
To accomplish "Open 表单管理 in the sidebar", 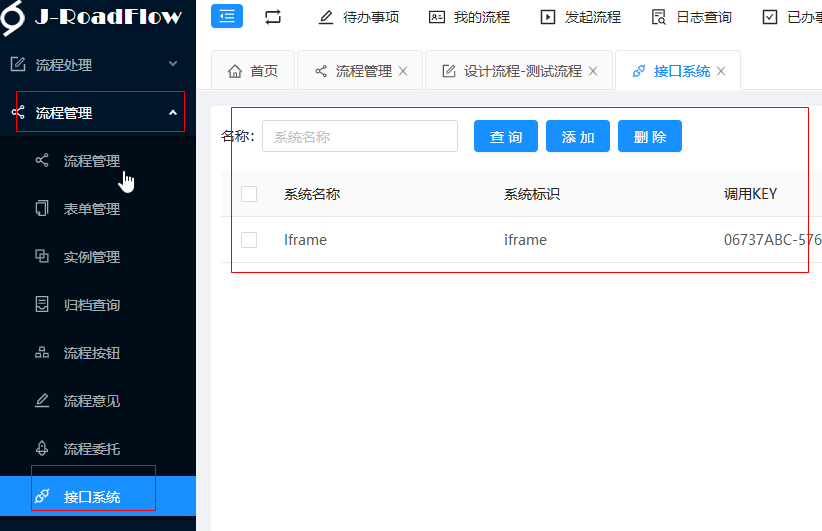I will [91, 209].
